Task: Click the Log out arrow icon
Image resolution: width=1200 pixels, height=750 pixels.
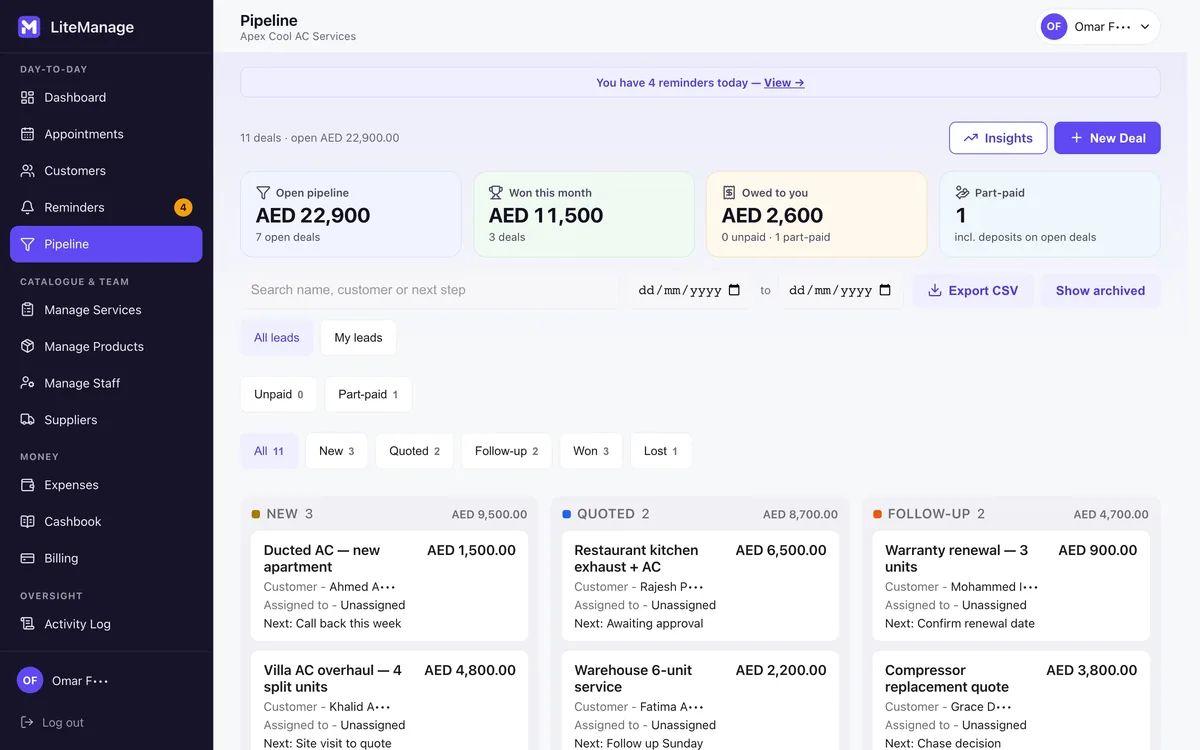Action: [x=28, y=722]
